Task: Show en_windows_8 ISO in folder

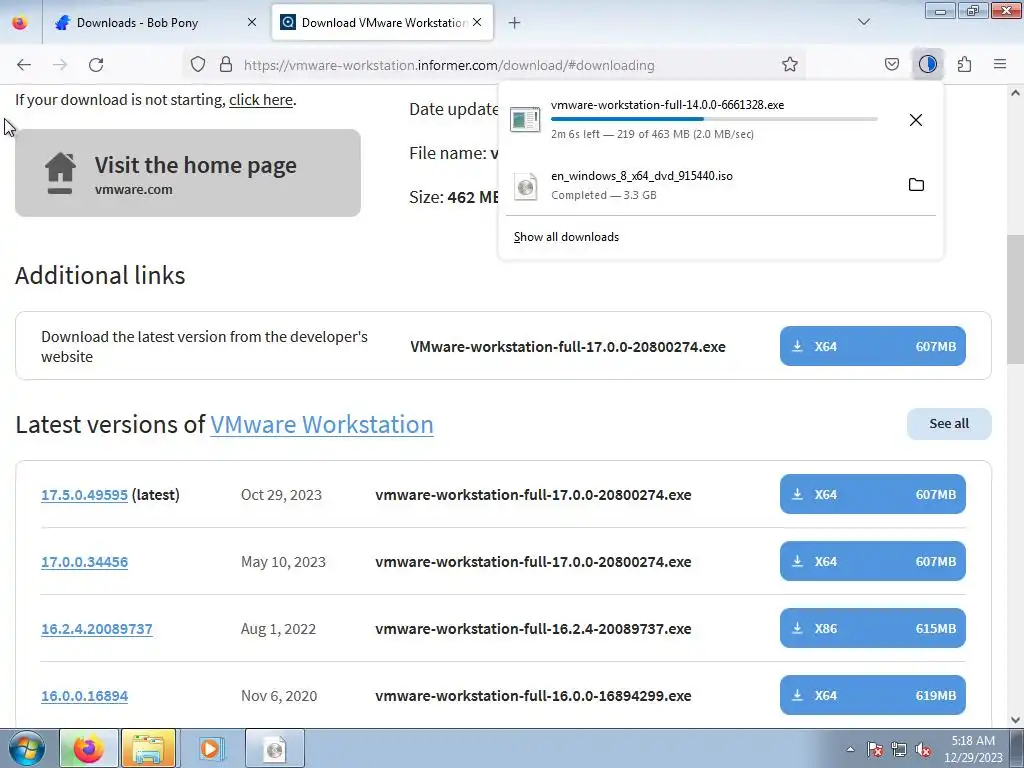Action: (916, 185)
